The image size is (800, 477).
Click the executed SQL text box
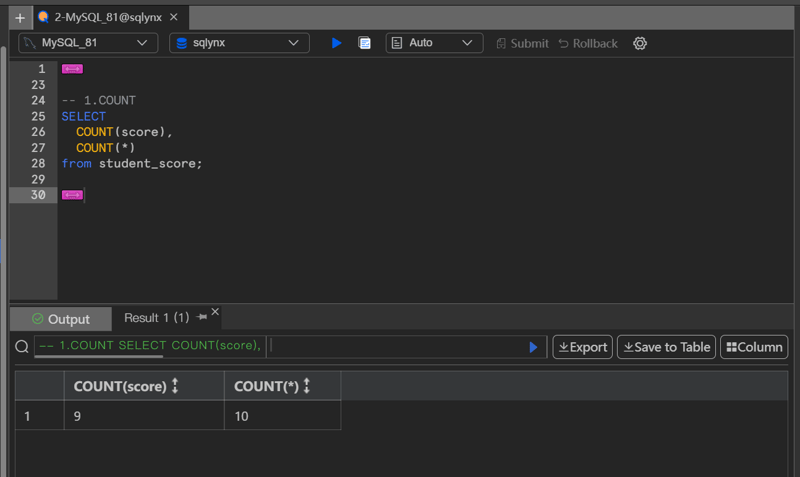pos(150,345)
